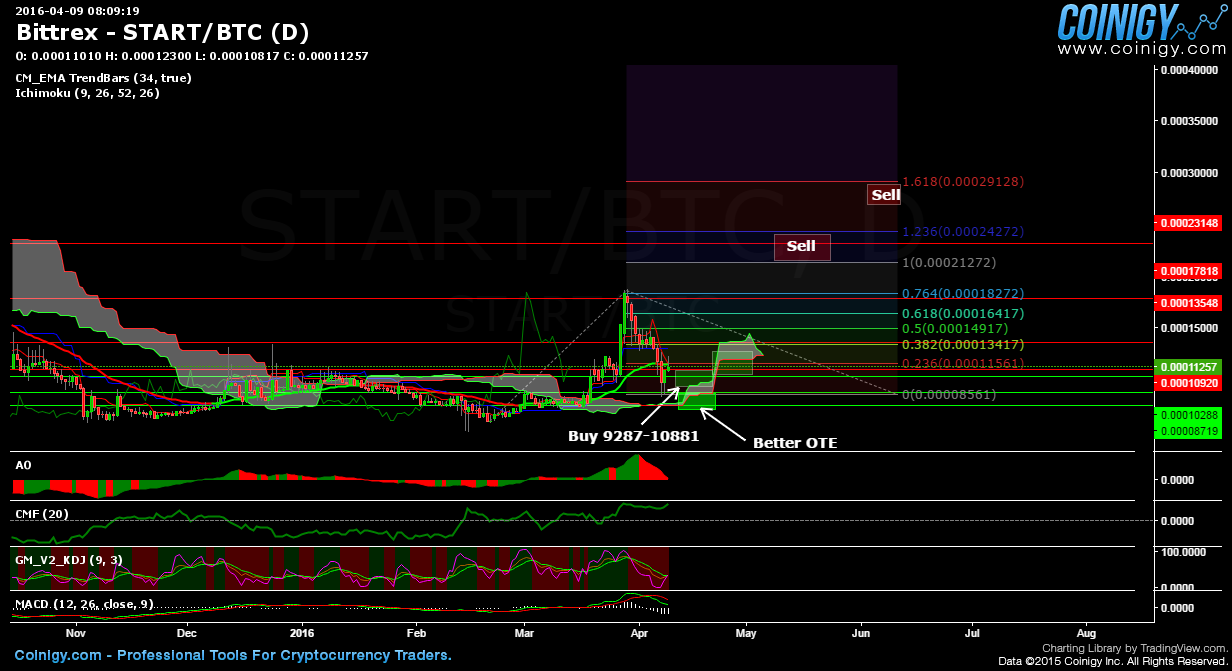1232x671 pixels.
Task: Click the green price tag 0.00010288
Action: pyautogui.click(x=1188, y=414)
